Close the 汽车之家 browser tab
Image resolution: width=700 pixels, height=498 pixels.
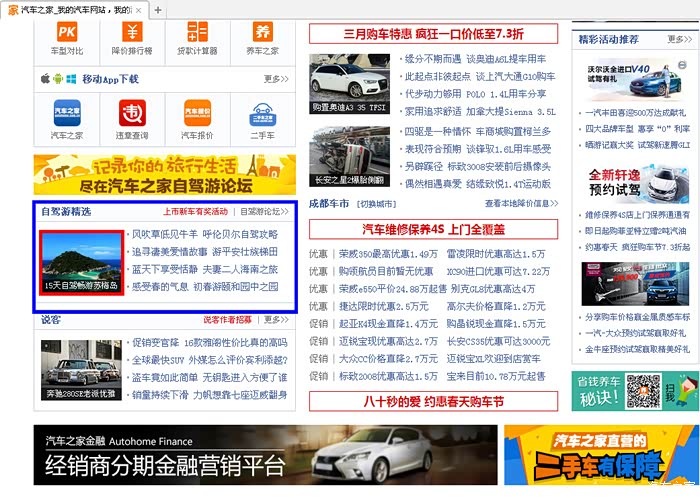point(139,9)
